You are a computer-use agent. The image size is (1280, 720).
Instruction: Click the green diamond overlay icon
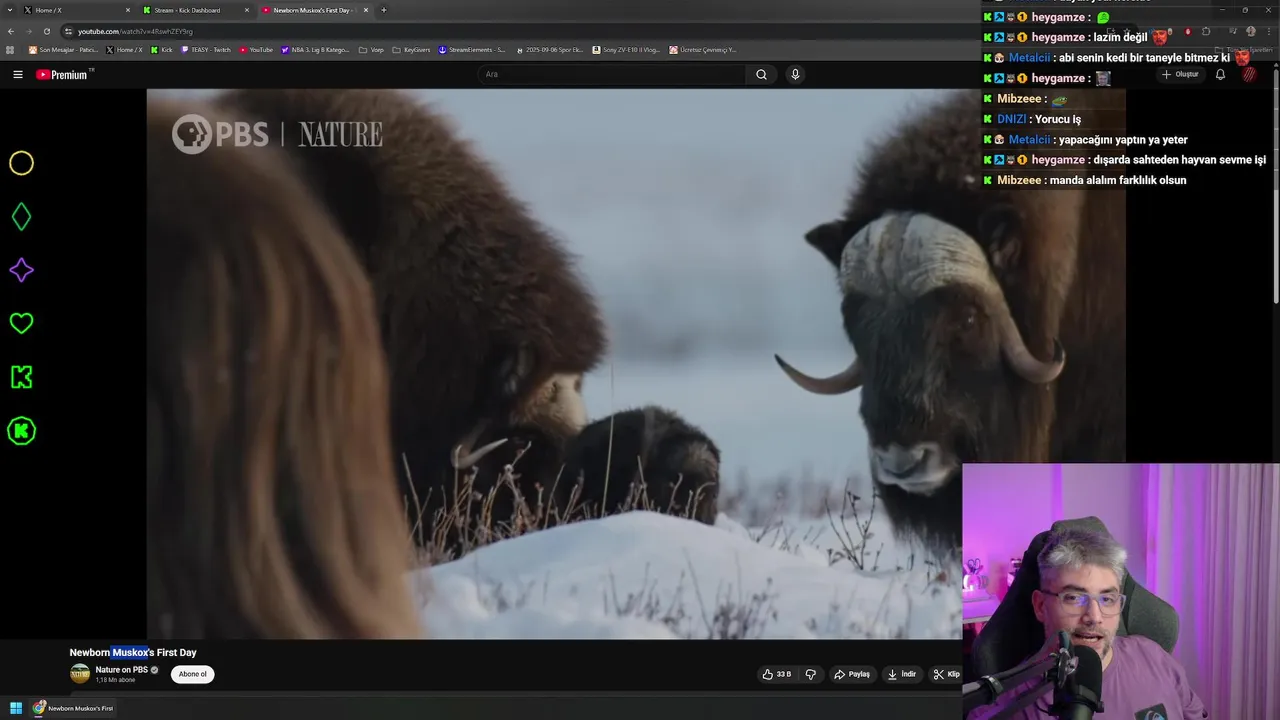[x=21, y=216]
